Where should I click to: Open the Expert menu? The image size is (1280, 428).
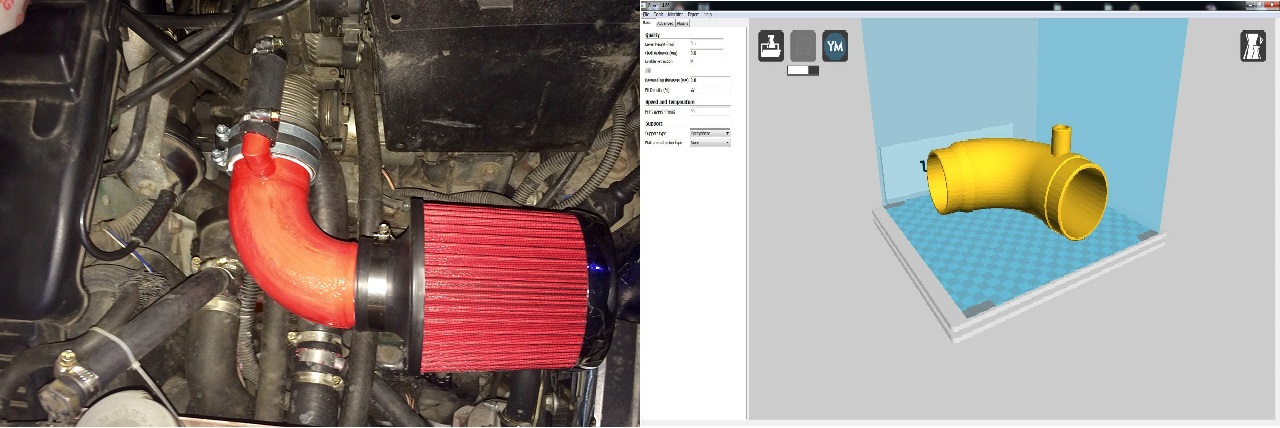pos(692,15)
